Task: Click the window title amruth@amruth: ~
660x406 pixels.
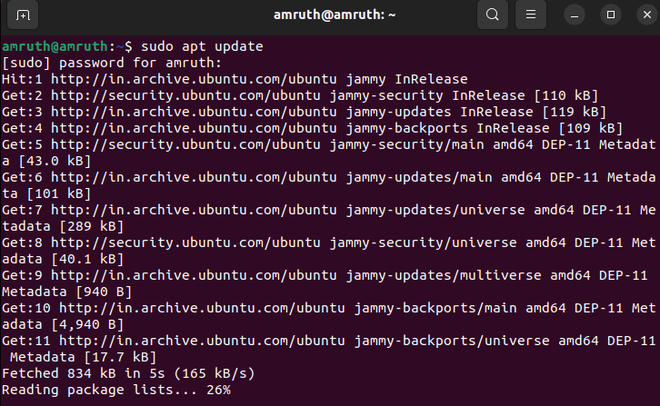Action: [329, 15]
